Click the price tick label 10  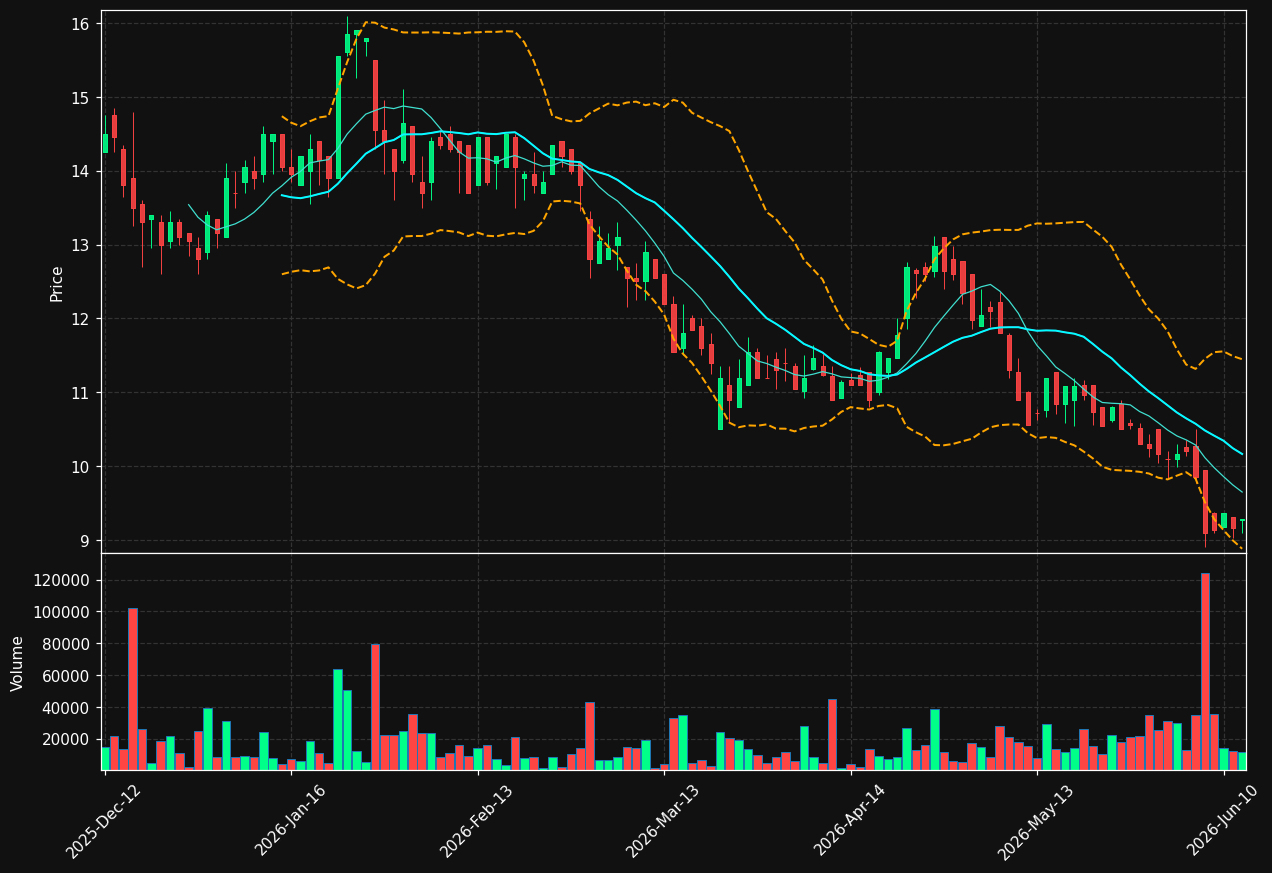pos(80,467)
